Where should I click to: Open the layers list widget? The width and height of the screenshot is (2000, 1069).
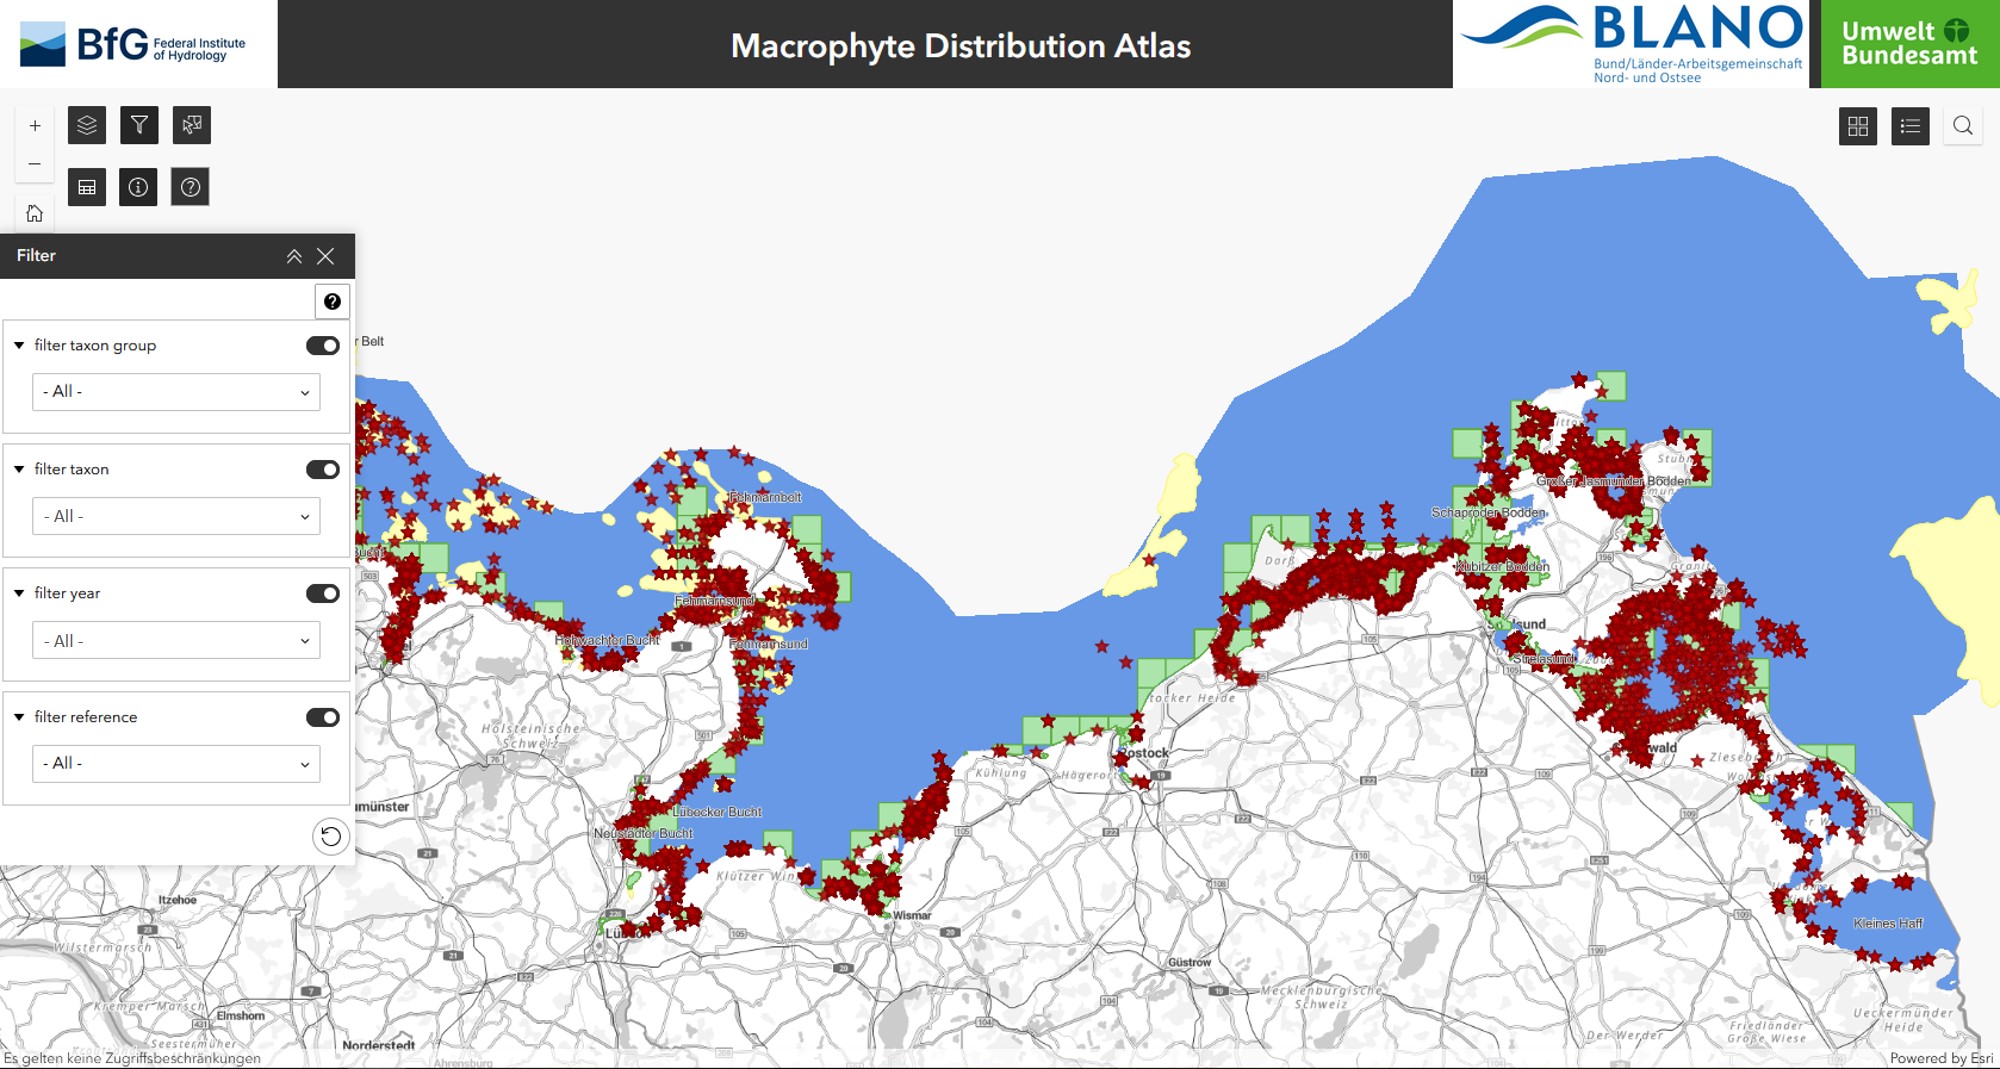coord(87,125)
